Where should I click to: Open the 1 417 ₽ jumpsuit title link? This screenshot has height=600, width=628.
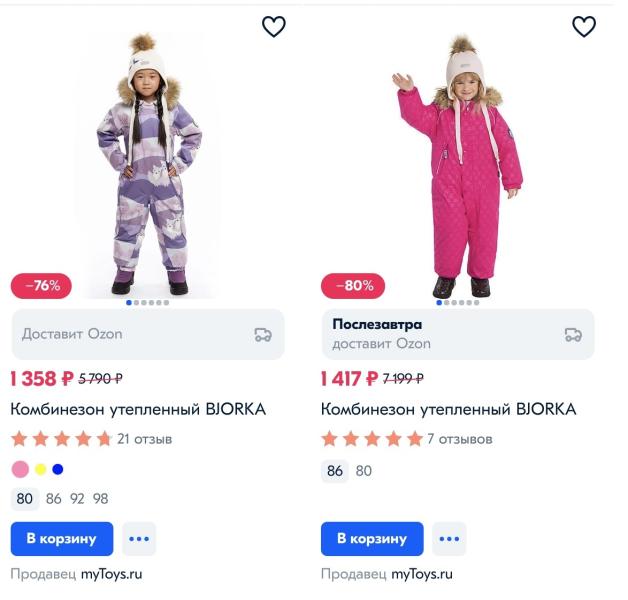448,409
